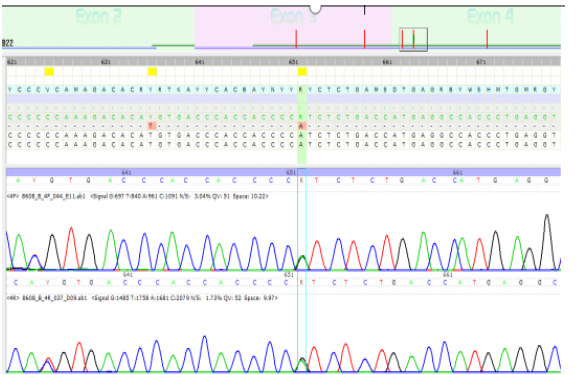Click the yellow flag nearest ruler position 621
This screenshot has height=375, width=578.
[49, 72]
